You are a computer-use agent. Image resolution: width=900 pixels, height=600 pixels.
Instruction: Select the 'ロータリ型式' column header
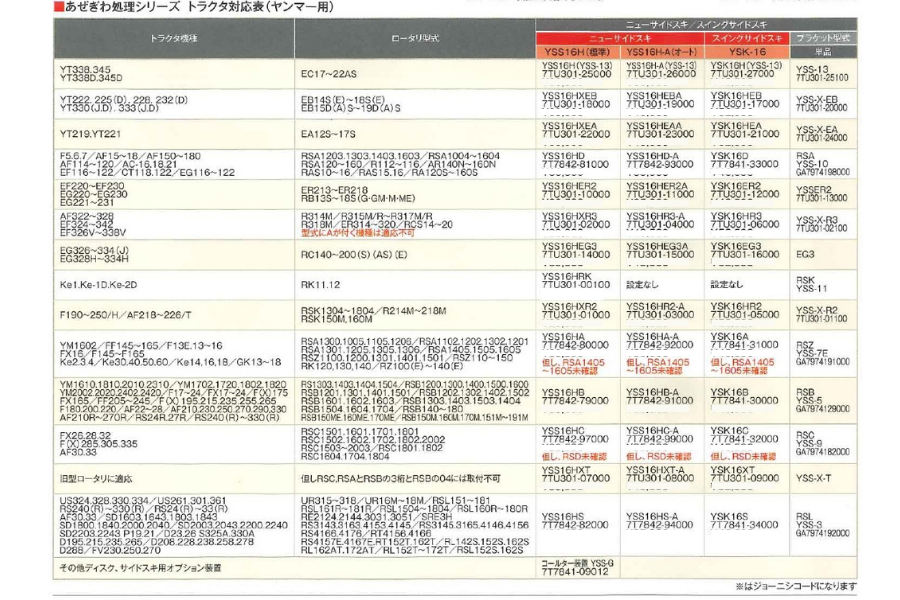pos(414,38)
